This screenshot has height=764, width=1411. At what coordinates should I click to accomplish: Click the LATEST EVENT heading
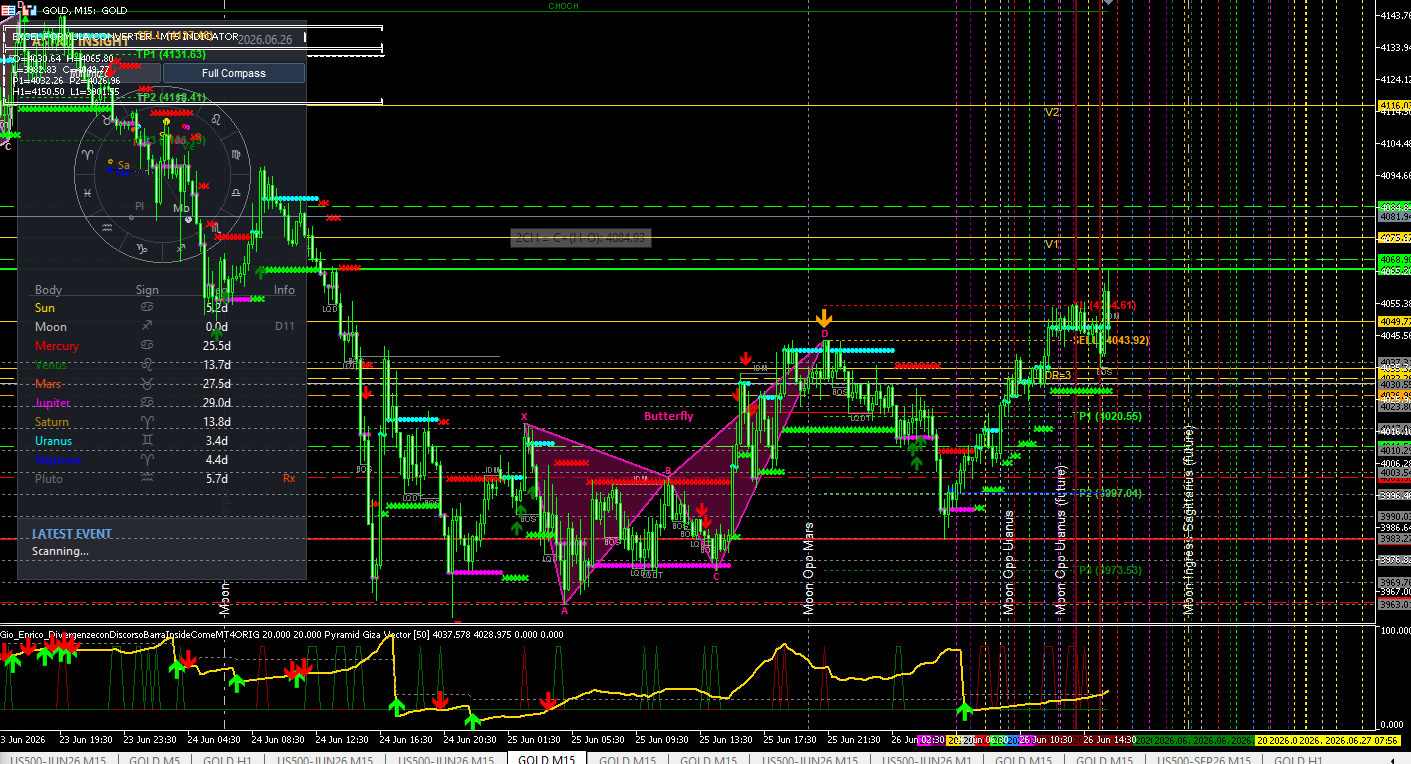click(x=72, y=534)
